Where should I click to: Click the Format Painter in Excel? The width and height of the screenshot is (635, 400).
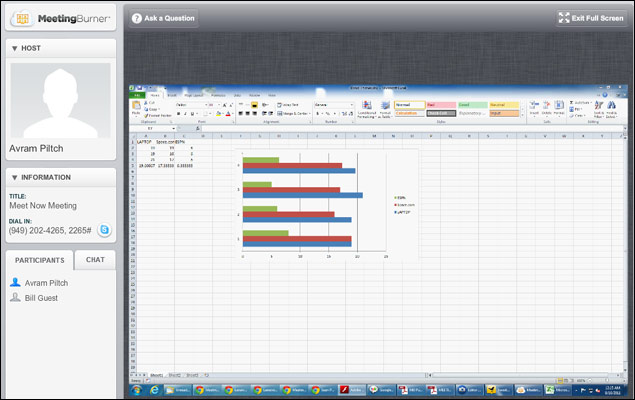point(158,115)
